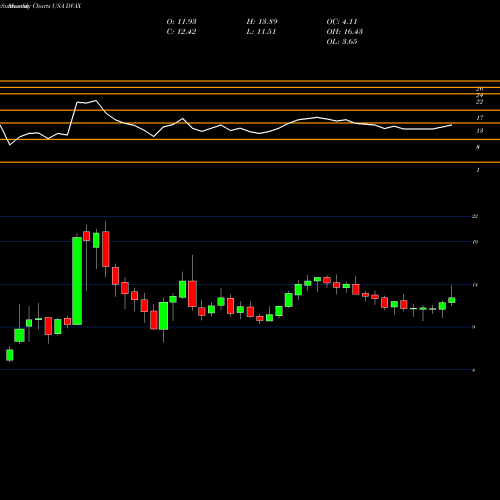This screenshot has width=500, height=500.
Task: Click the first green candlestick at far left
Action: click(x=10, y=355)
